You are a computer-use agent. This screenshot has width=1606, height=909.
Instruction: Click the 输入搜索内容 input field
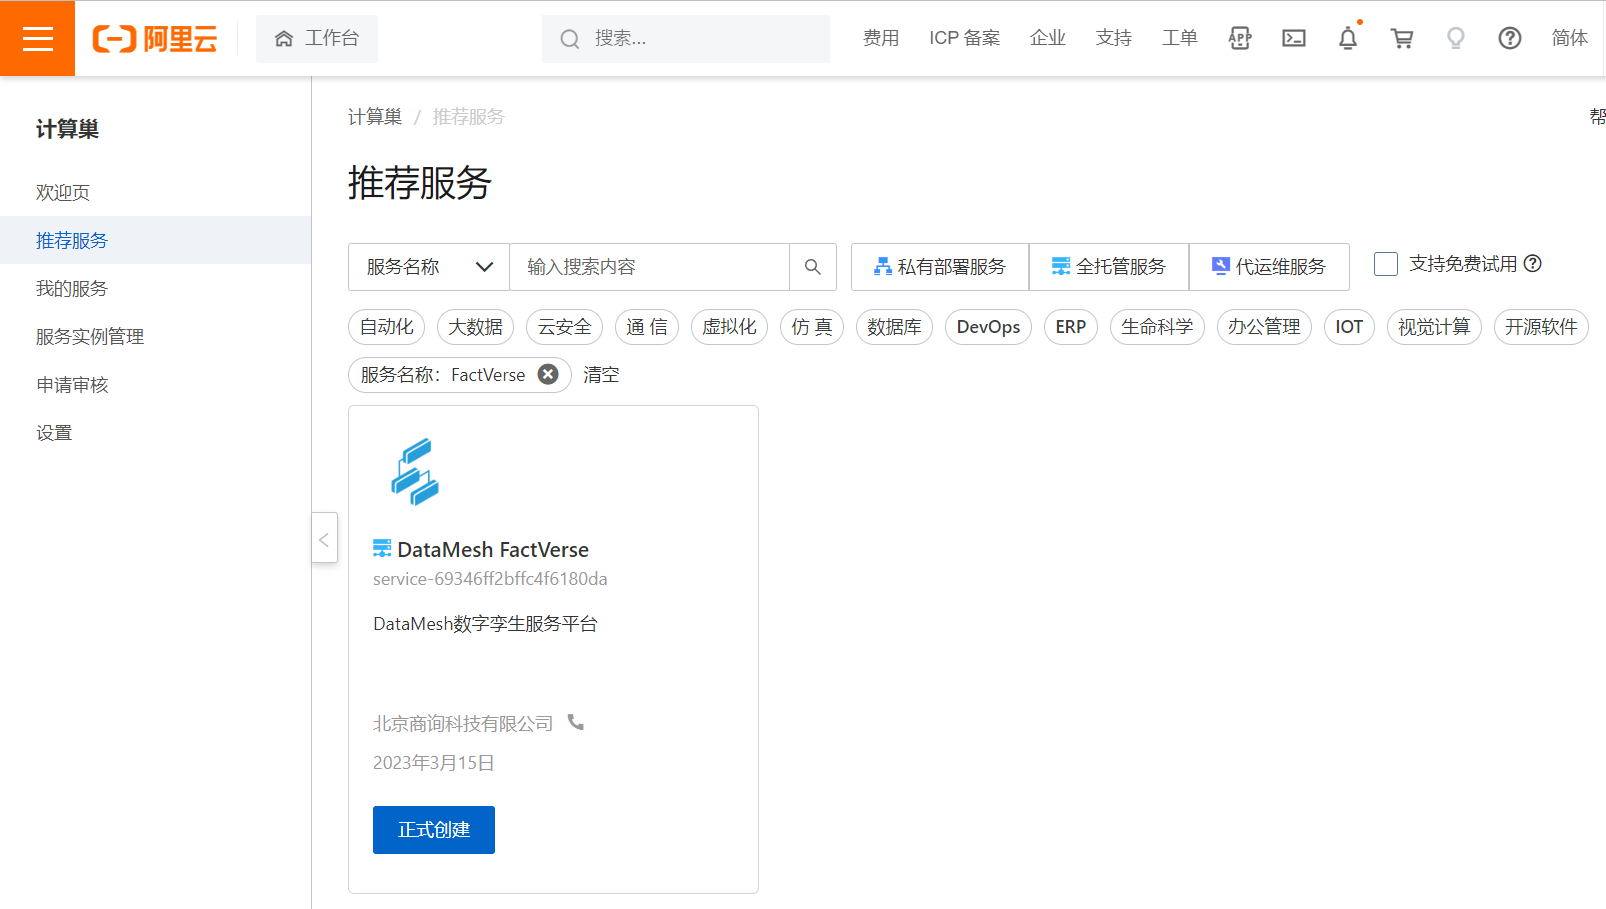[650, 267]
